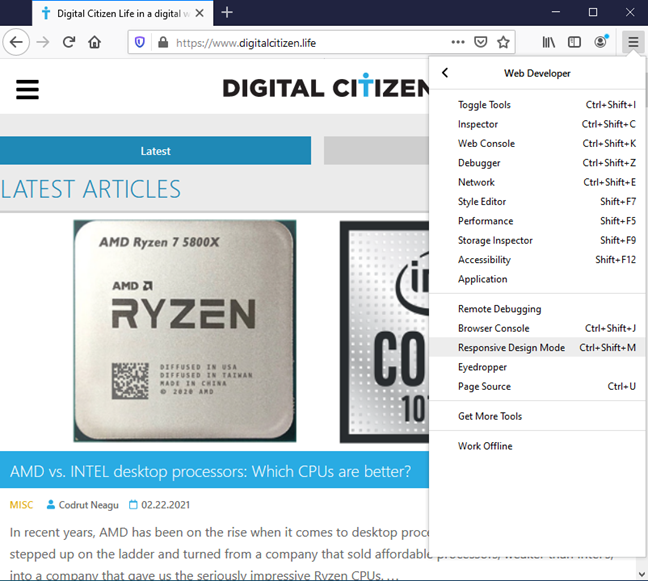Open the Web Console

(x=537, y=144)
